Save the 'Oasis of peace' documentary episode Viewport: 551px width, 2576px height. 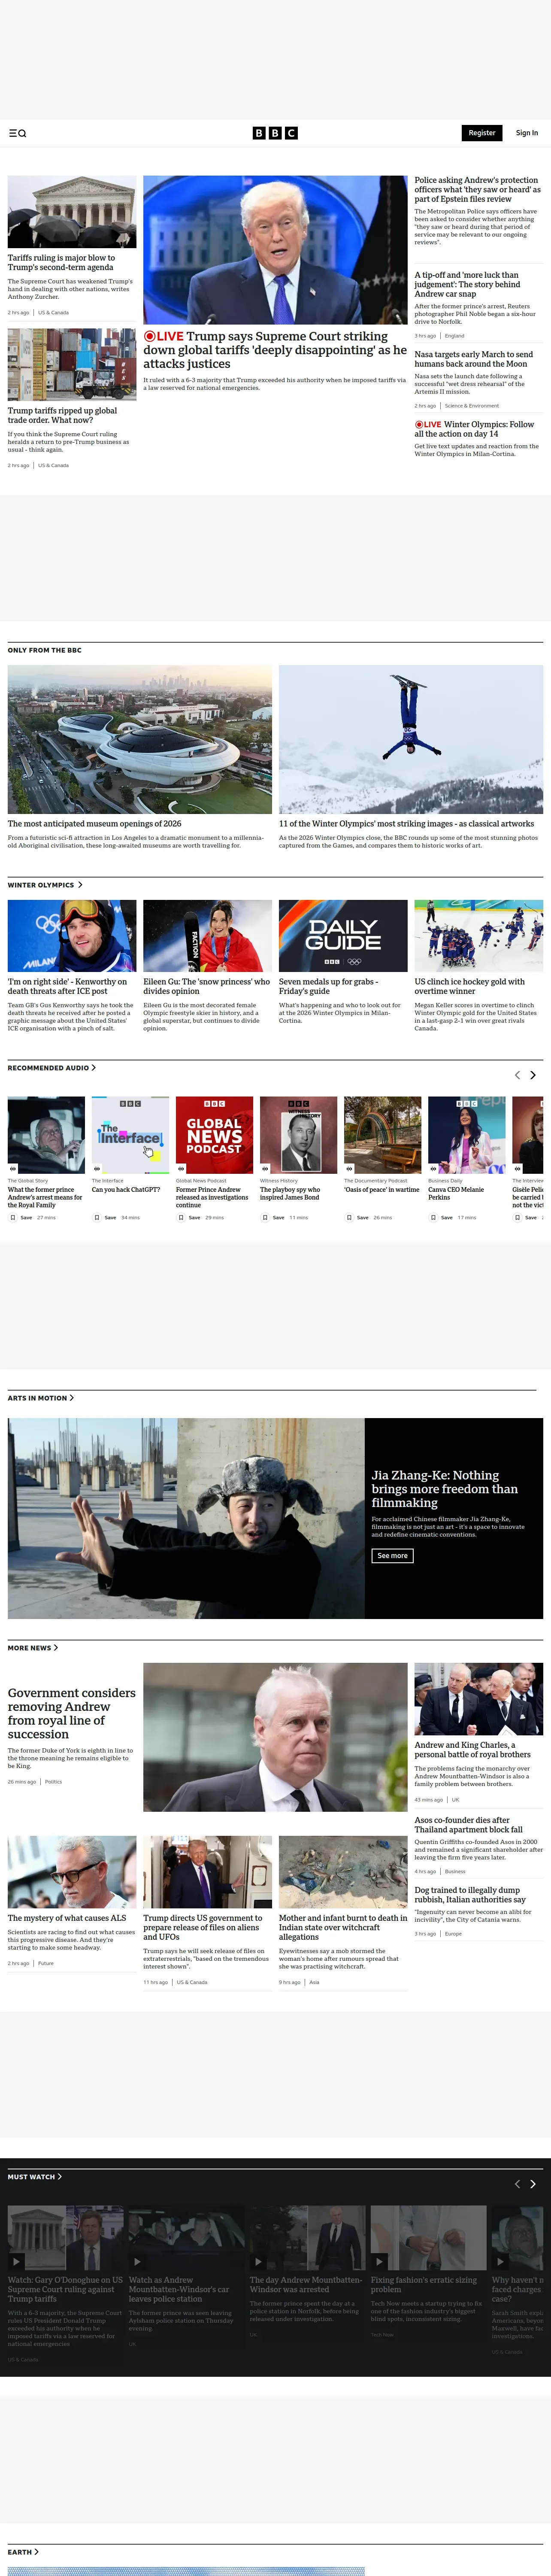(357, 1218)
